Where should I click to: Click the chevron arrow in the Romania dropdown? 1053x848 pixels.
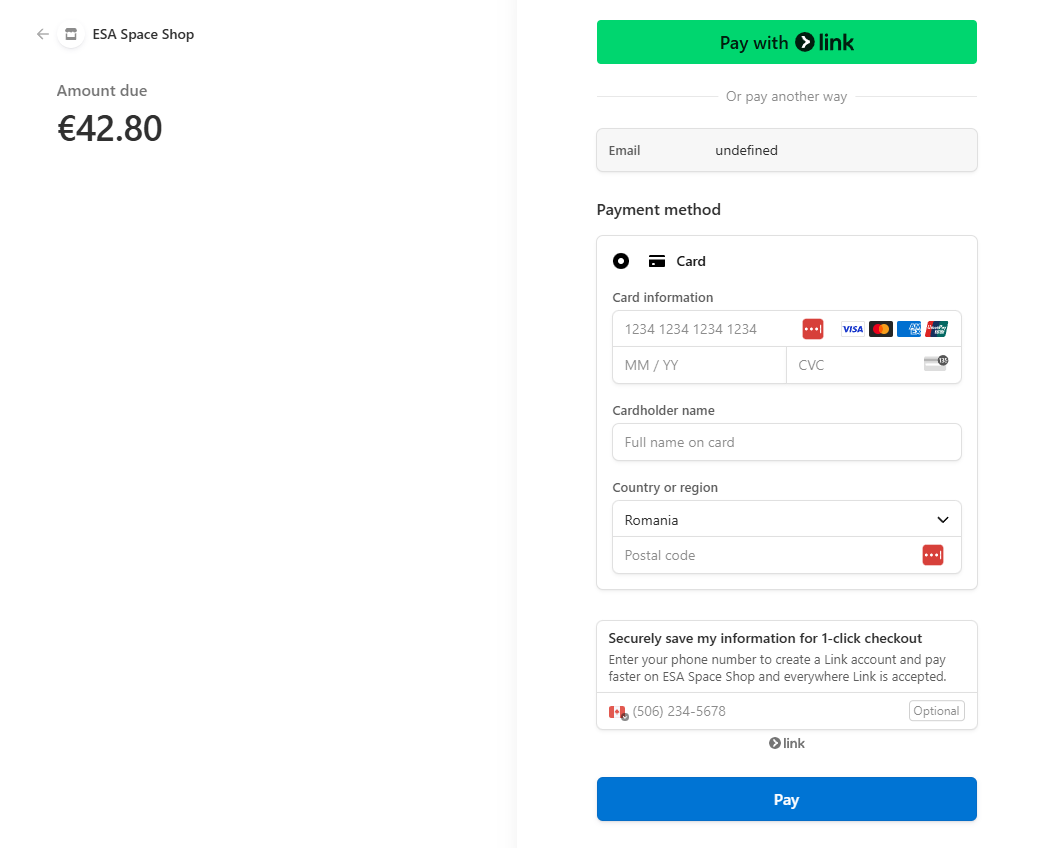click(x=943, y=520)
